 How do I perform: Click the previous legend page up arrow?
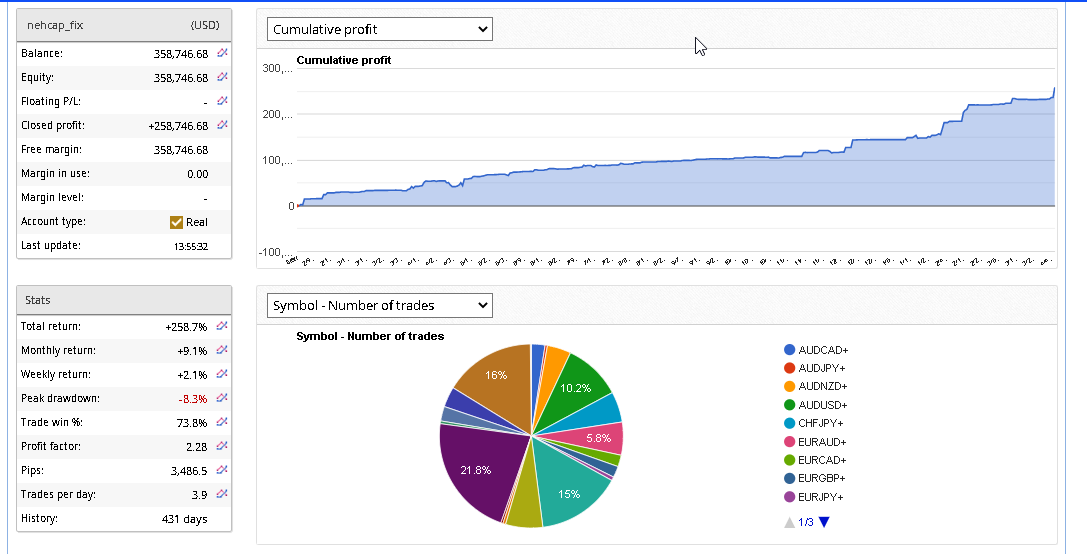point(790,522)
